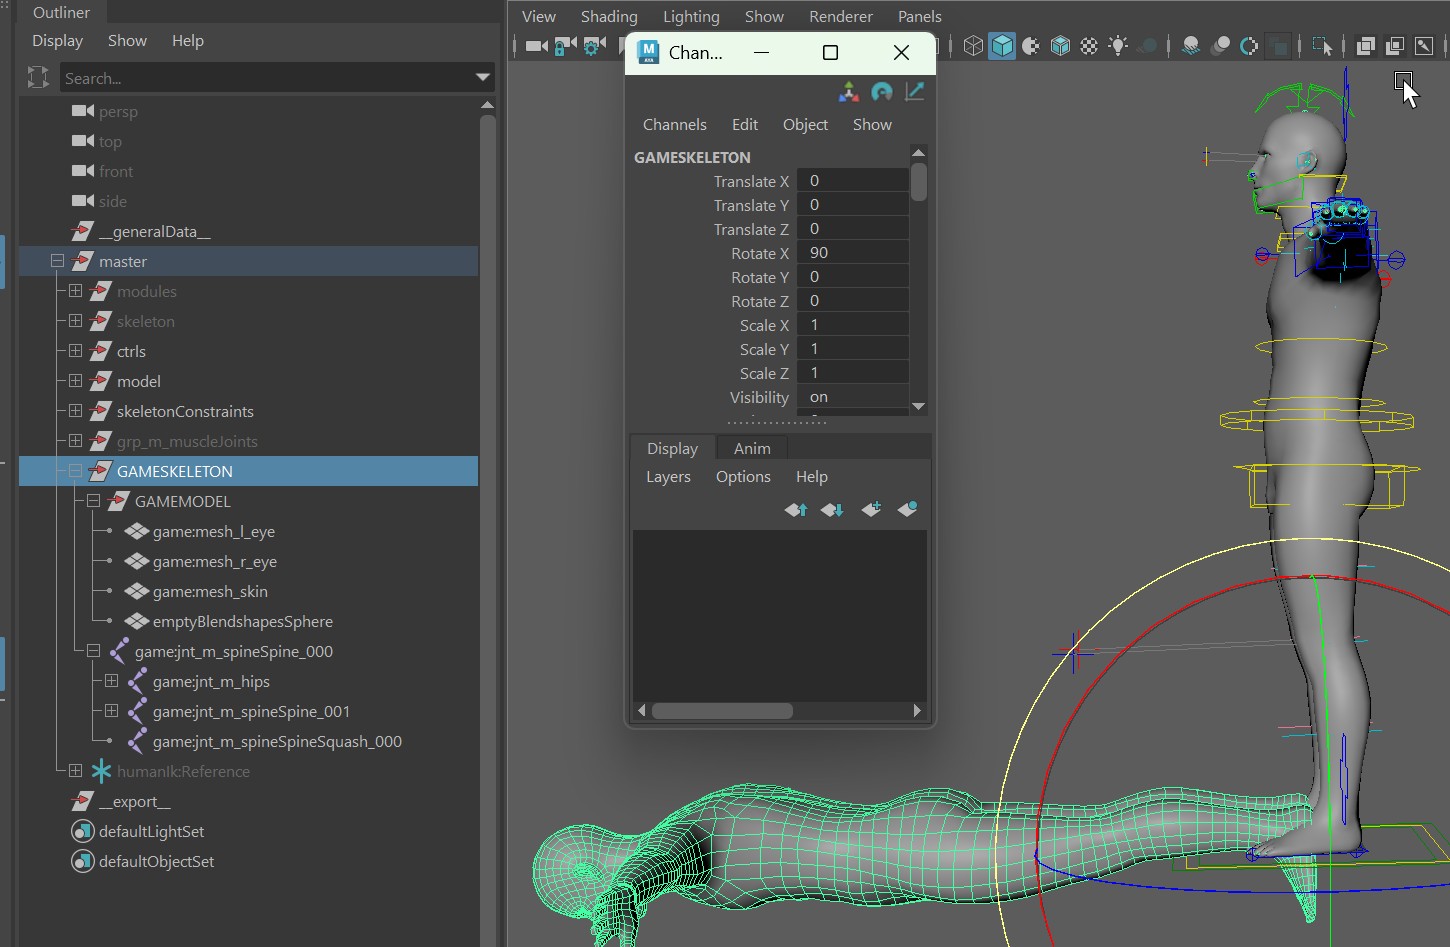Open the Shading menu in viewport
The width and height of the screenshot is (1450, 947).
608,16
